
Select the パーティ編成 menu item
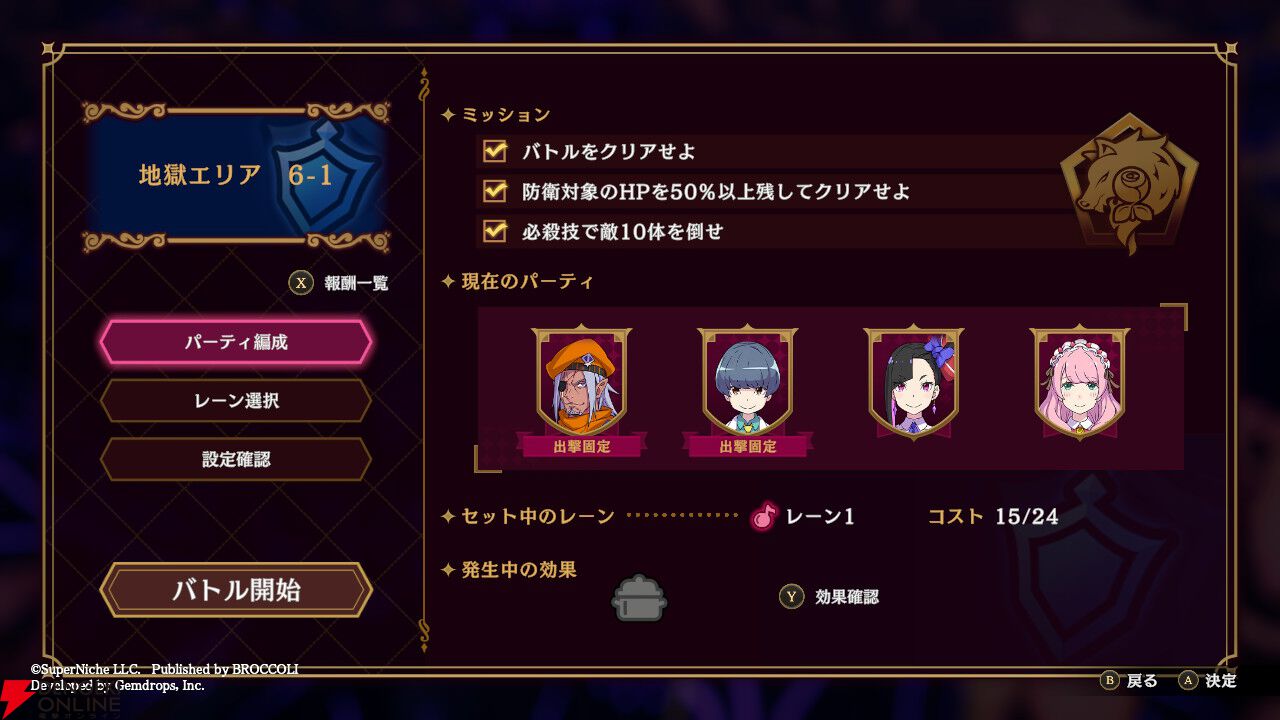(236, 342)
